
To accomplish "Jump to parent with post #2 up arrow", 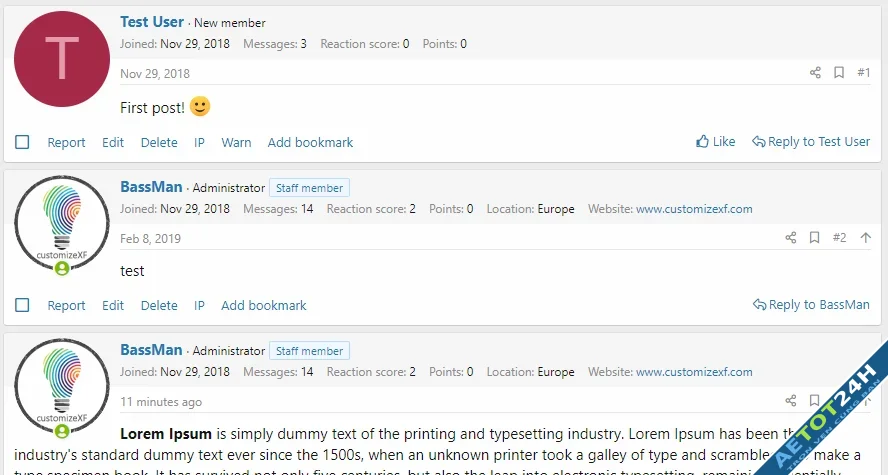I will tap(865, 238).
